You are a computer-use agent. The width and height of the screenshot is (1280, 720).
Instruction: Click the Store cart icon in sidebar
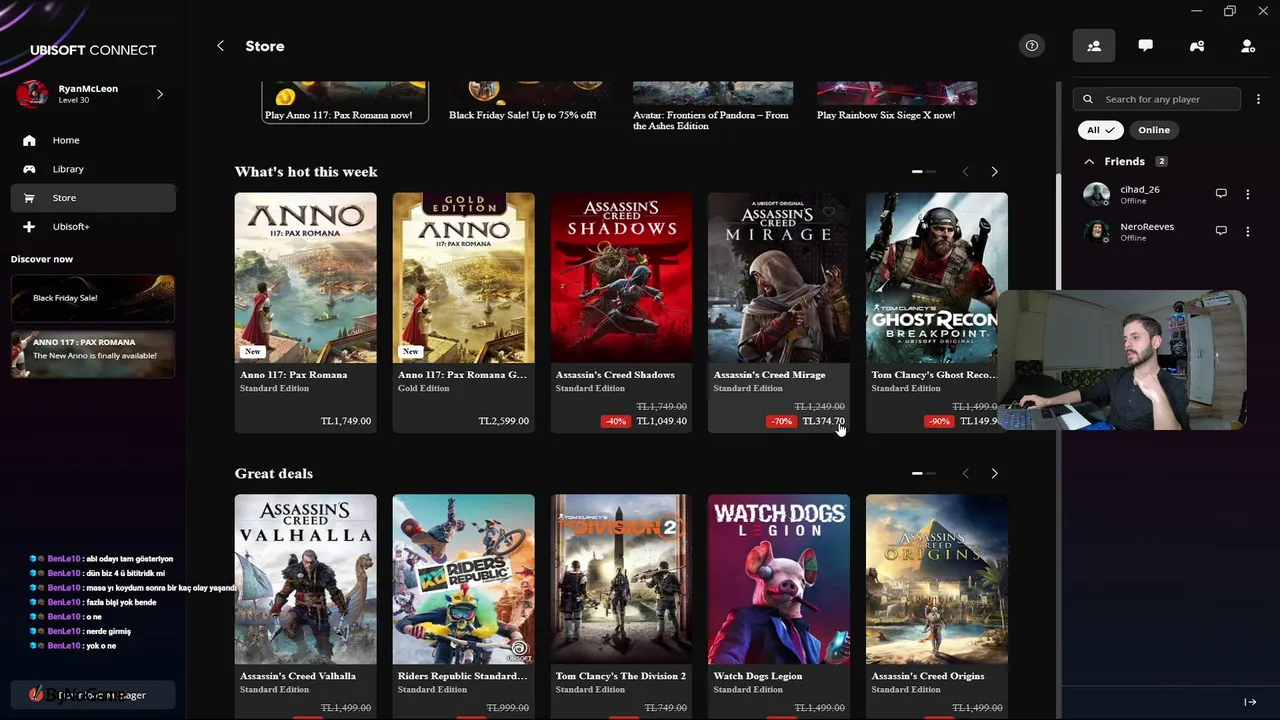pyautogui.click(x=29, y=198)
